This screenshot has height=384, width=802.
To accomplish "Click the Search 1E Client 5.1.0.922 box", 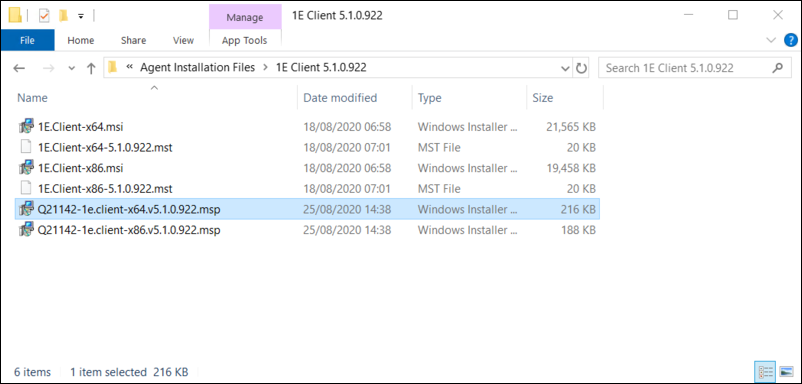I will (695, 68).
